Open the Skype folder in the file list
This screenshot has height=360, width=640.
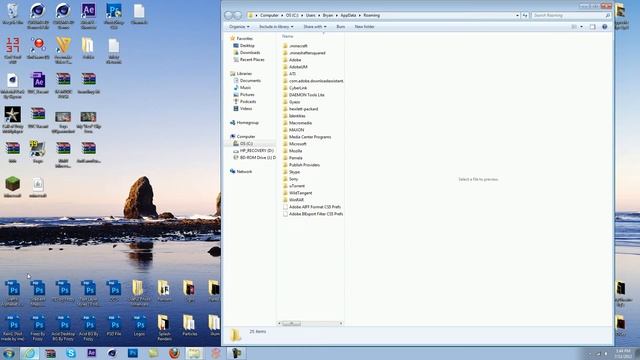pyautogui.click(x=294, y=172)
